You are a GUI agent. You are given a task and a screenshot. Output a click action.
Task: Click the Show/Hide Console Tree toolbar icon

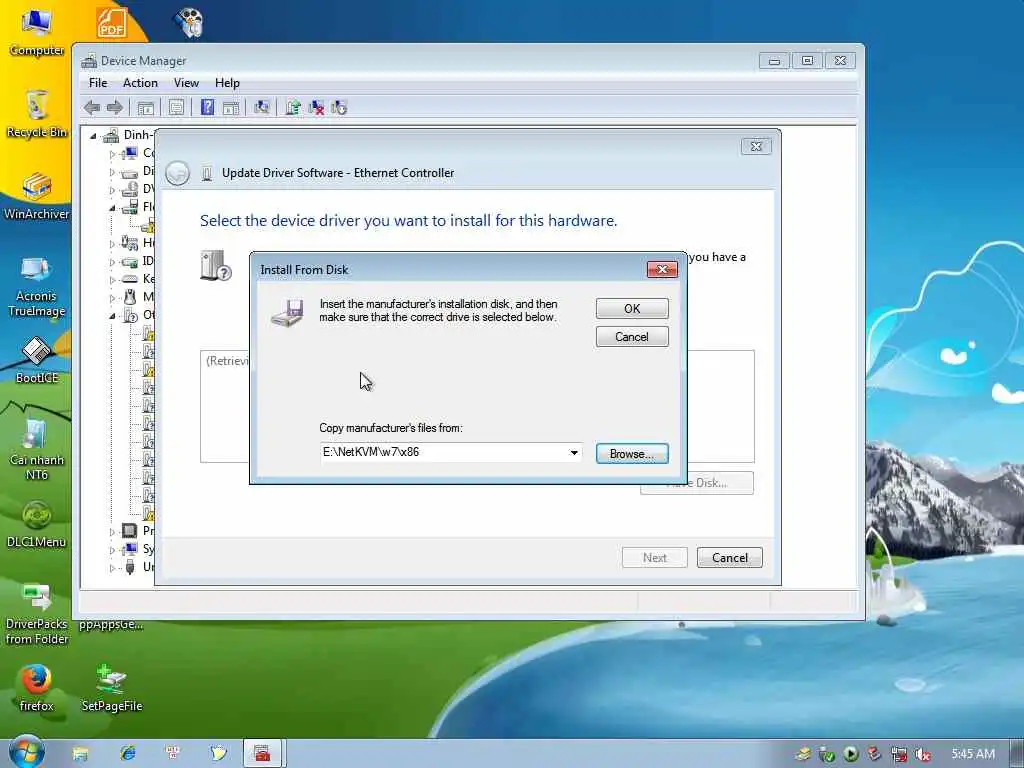pos(146,107)
